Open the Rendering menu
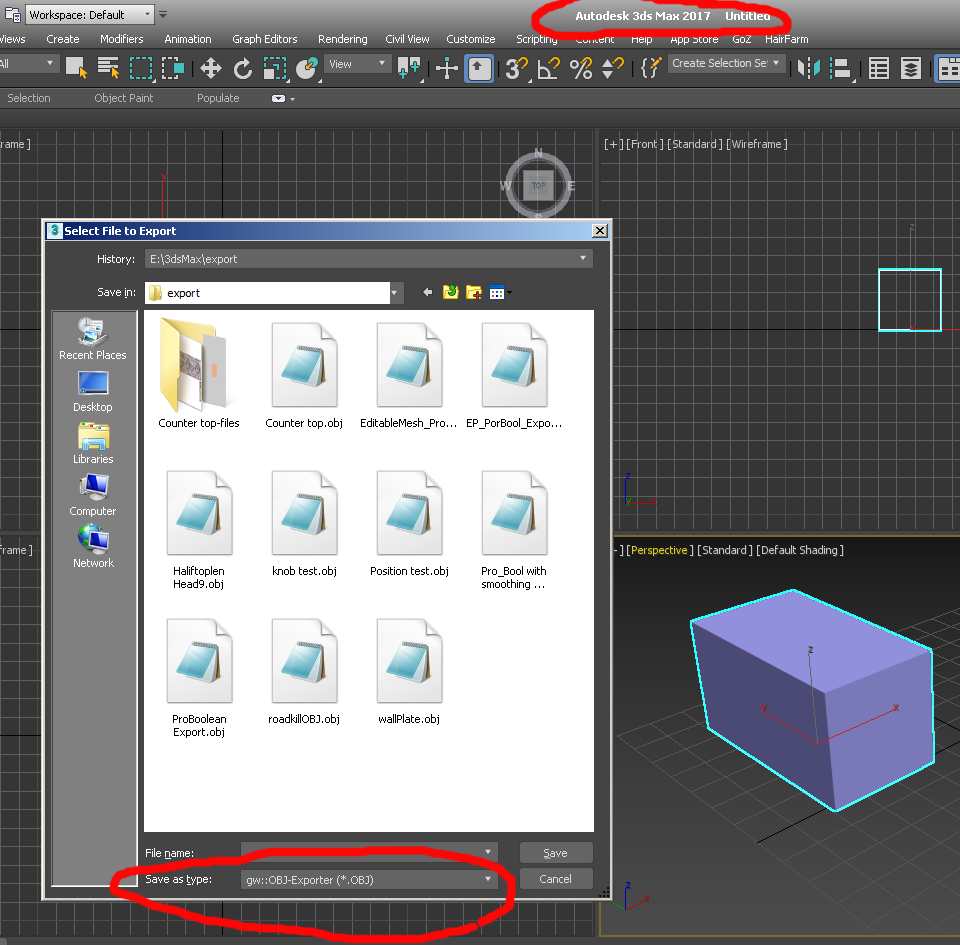Screen dimensions: 960x945 pyautogui.click(x=343, y=39)
